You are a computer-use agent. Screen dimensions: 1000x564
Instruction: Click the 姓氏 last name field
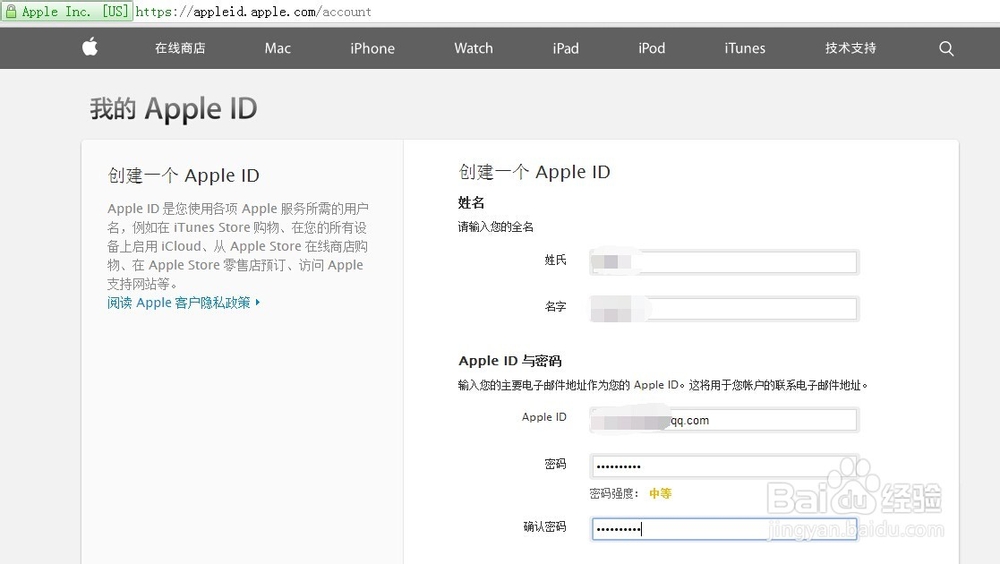724,262
